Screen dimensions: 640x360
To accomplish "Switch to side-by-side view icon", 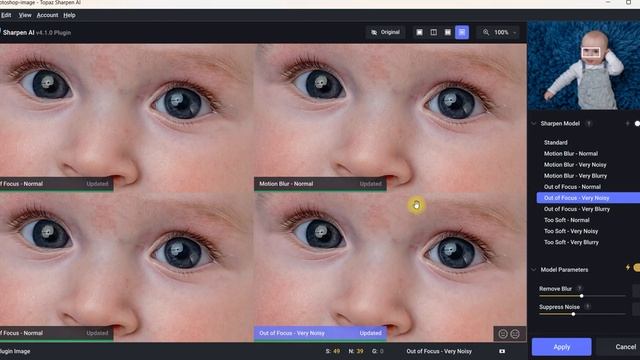I will [448, 32].
